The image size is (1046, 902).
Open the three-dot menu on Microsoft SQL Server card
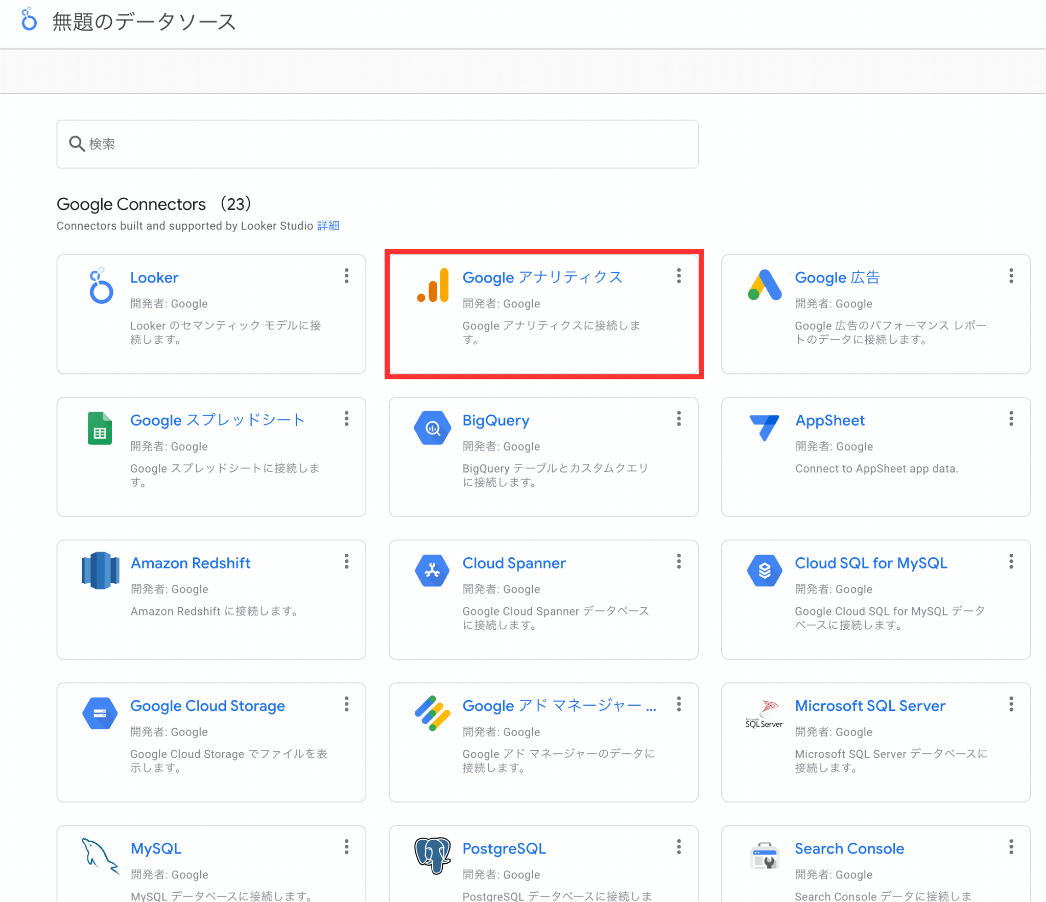pyautogui.click(x=1011, y=705)
